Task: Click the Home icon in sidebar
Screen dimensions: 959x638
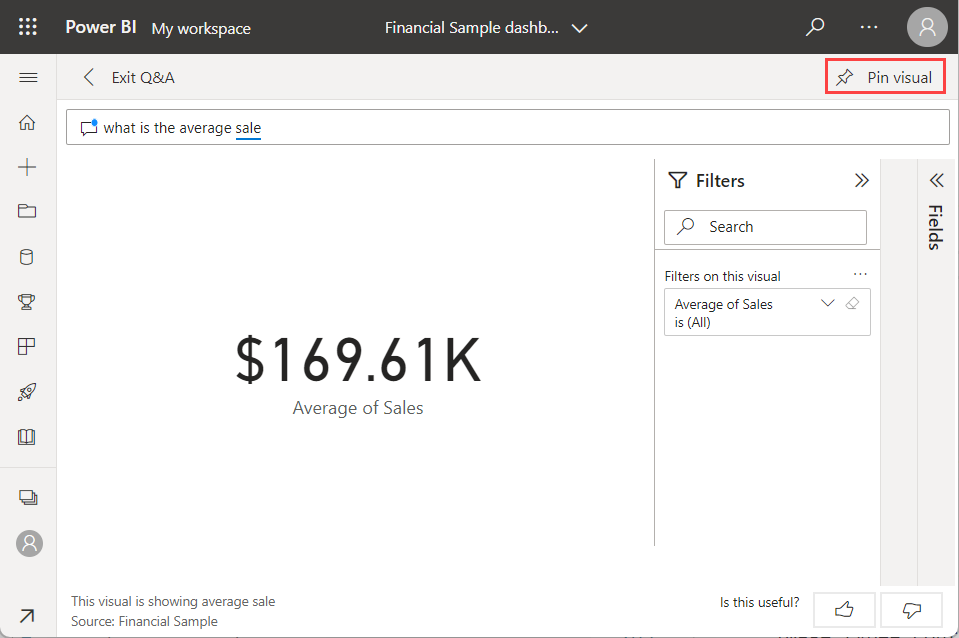Action: point(27,123)
